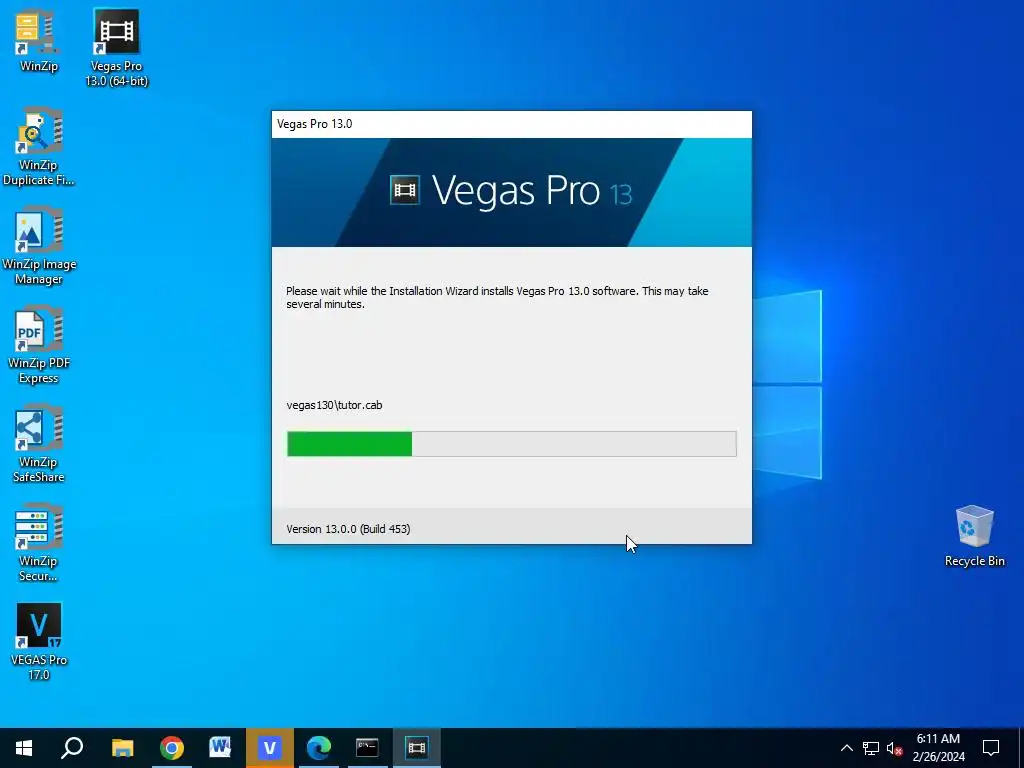Open the Action Center notifications
The width and height of the screenshot is (1024, 768).
(x=991, y=748)
